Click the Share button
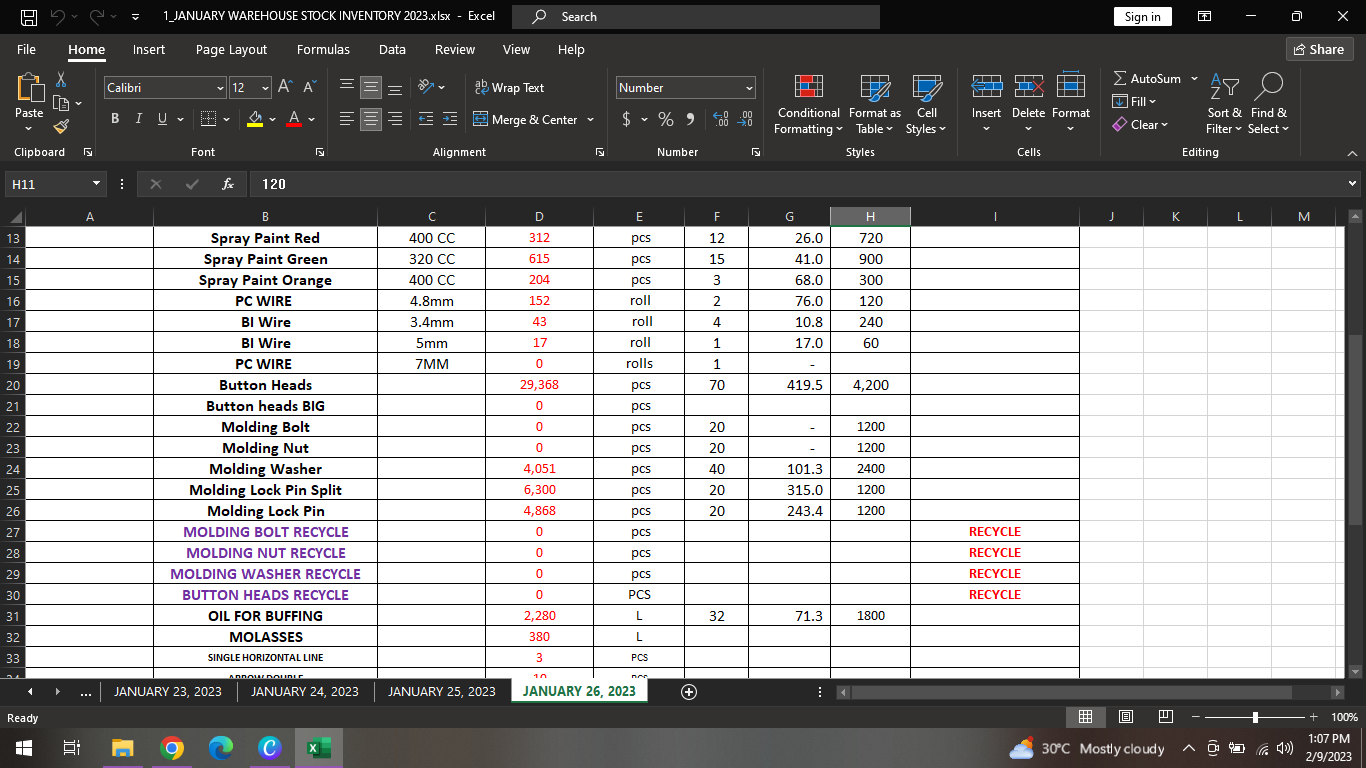 (1319, 49)
